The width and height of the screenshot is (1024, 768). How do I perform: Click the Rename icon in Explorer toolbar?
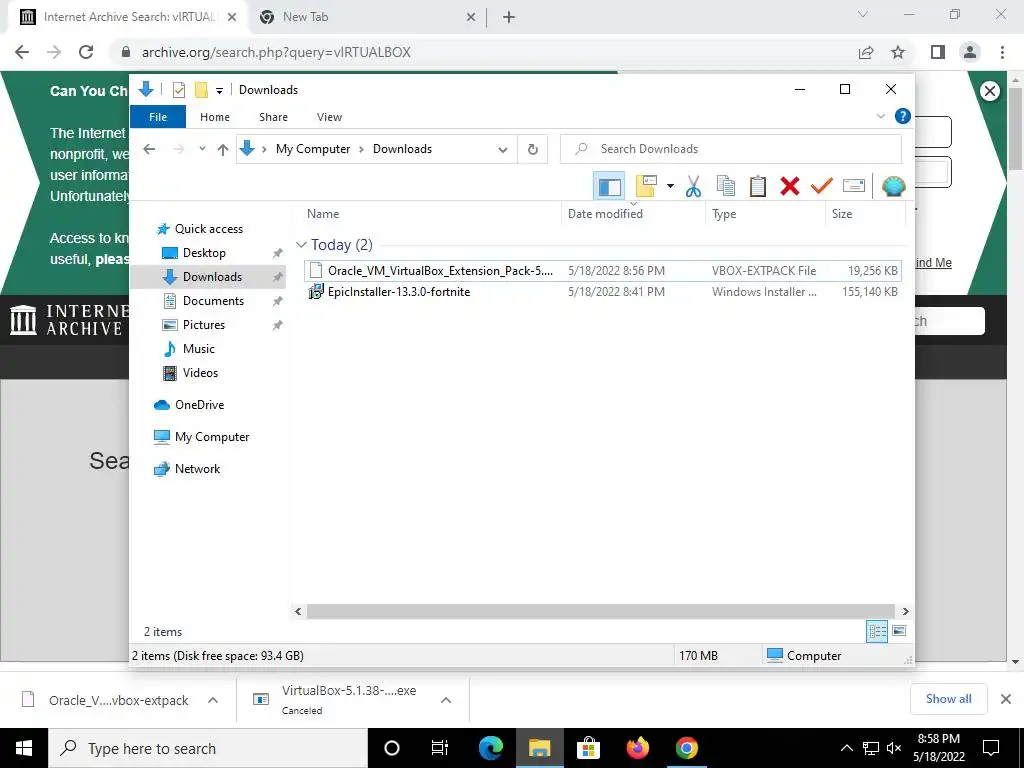(x=854, y=187)
